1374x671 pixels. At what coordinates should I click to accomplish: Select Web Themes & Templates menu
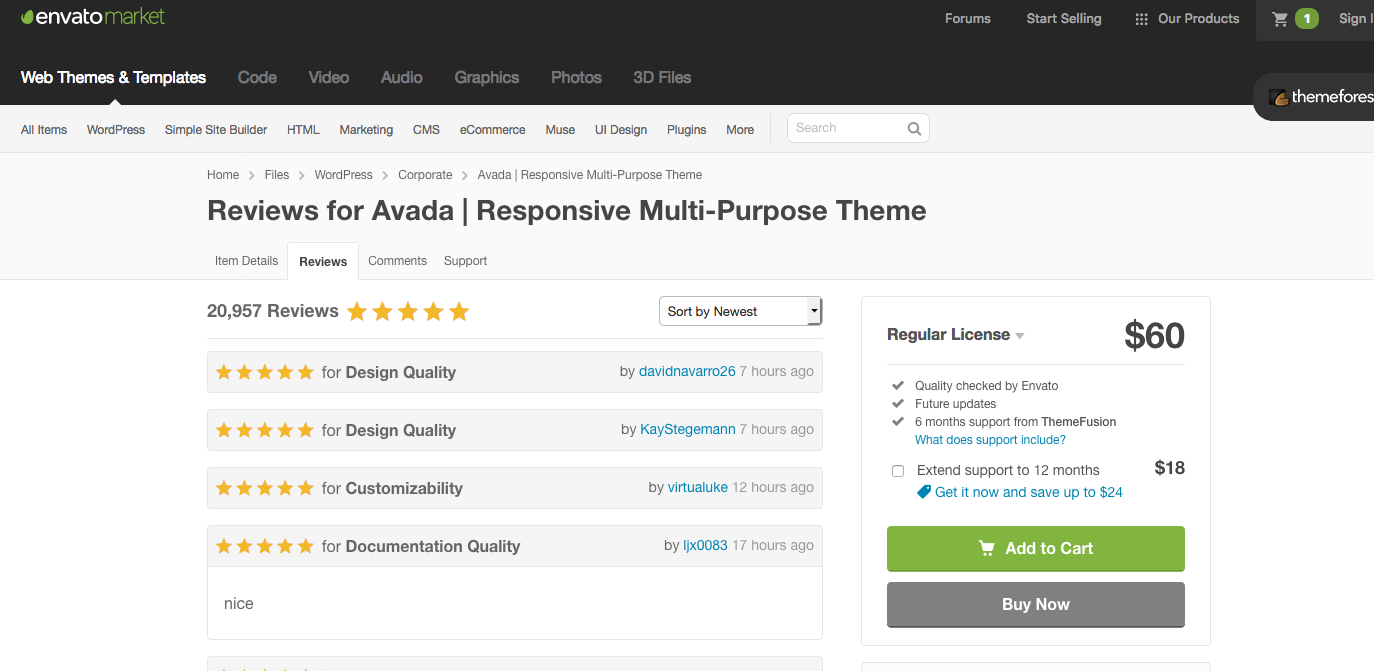pyautogui.click(x=113, y=77)
